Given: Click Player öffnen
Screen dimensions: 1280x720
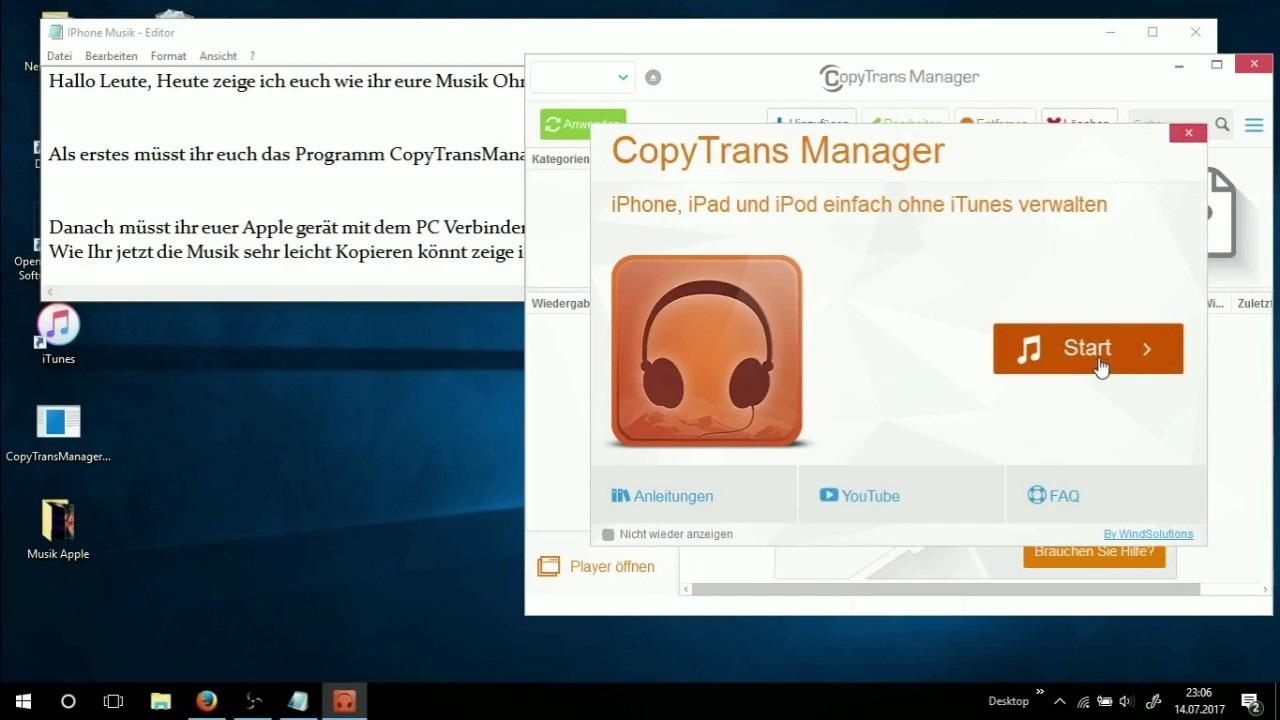Looking at the screenshot, I should coord(596,567).
